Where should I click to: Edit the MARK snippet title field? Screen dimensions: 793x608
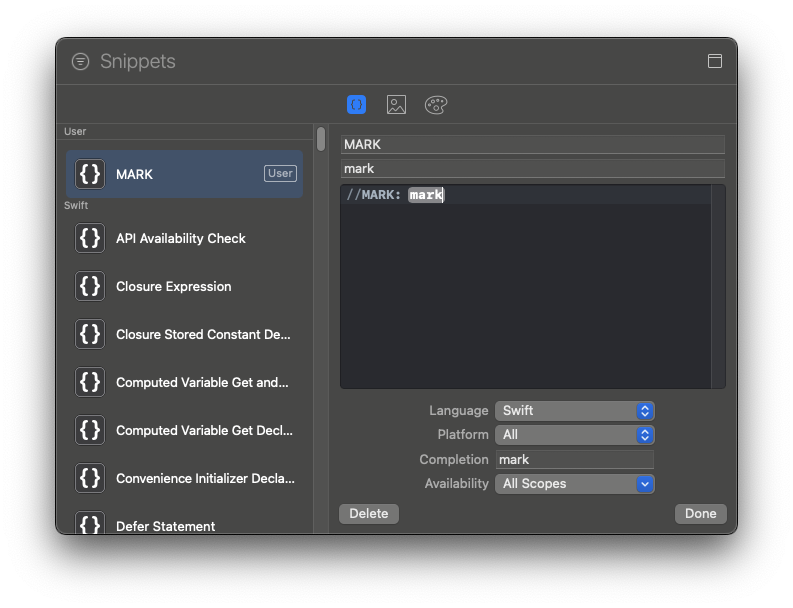point(533,145)
